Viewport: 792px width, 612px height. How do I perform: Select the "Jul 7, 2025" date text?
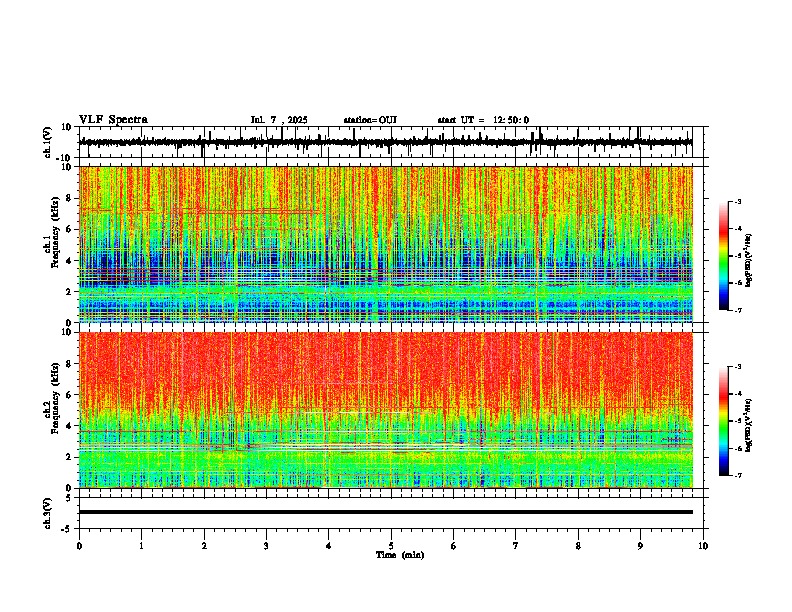[x=279, y=120]
